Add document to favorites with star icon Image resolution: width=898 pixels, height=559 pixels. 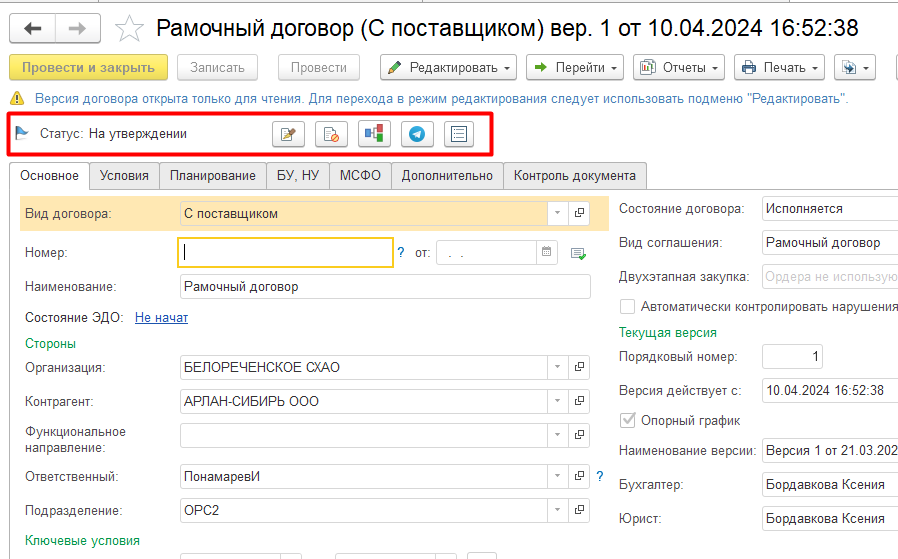[130, 29]
